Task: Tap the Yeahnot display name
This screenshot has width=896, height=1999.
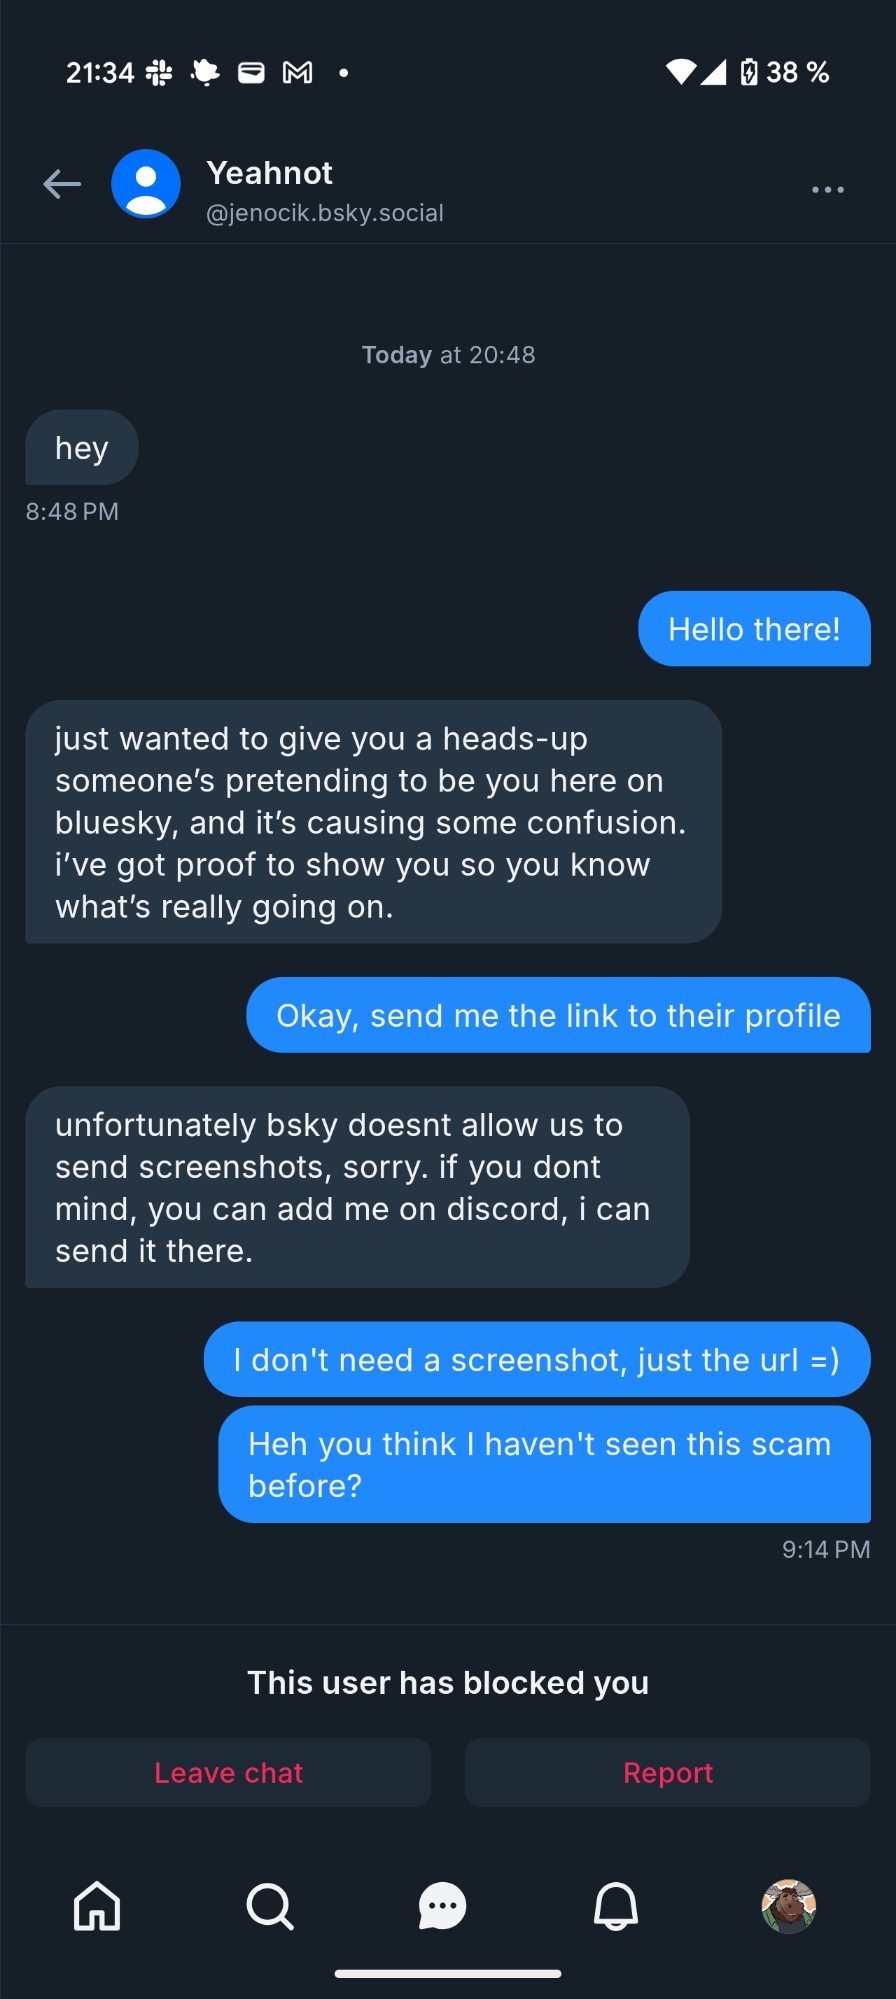Action: tap(269, 173)
